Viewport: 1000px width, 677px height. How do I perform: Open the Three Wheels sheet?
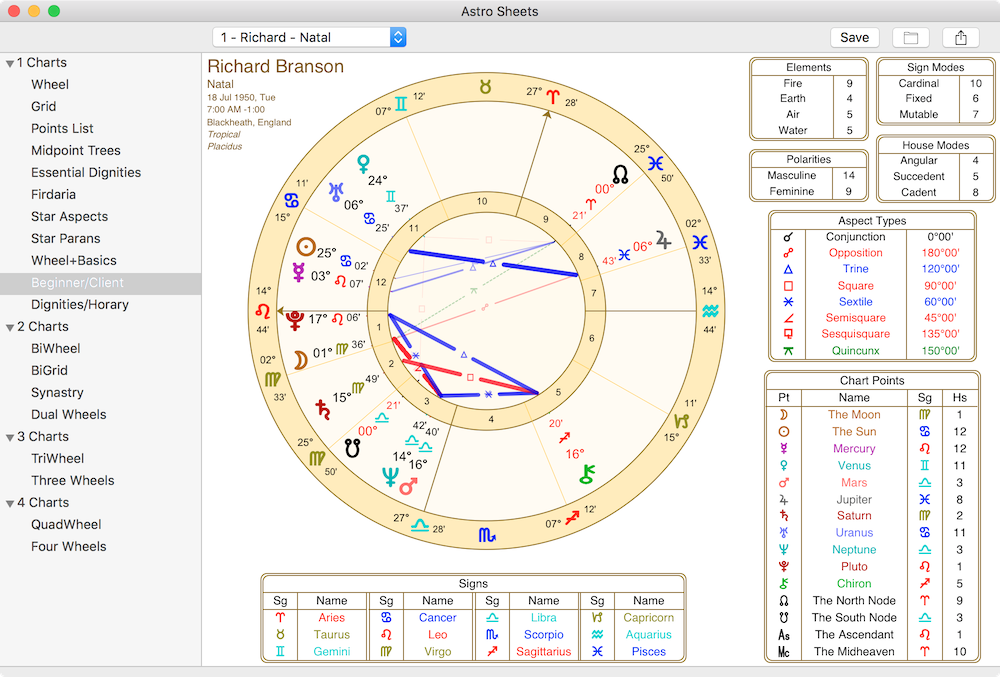[x=73, y=481]
